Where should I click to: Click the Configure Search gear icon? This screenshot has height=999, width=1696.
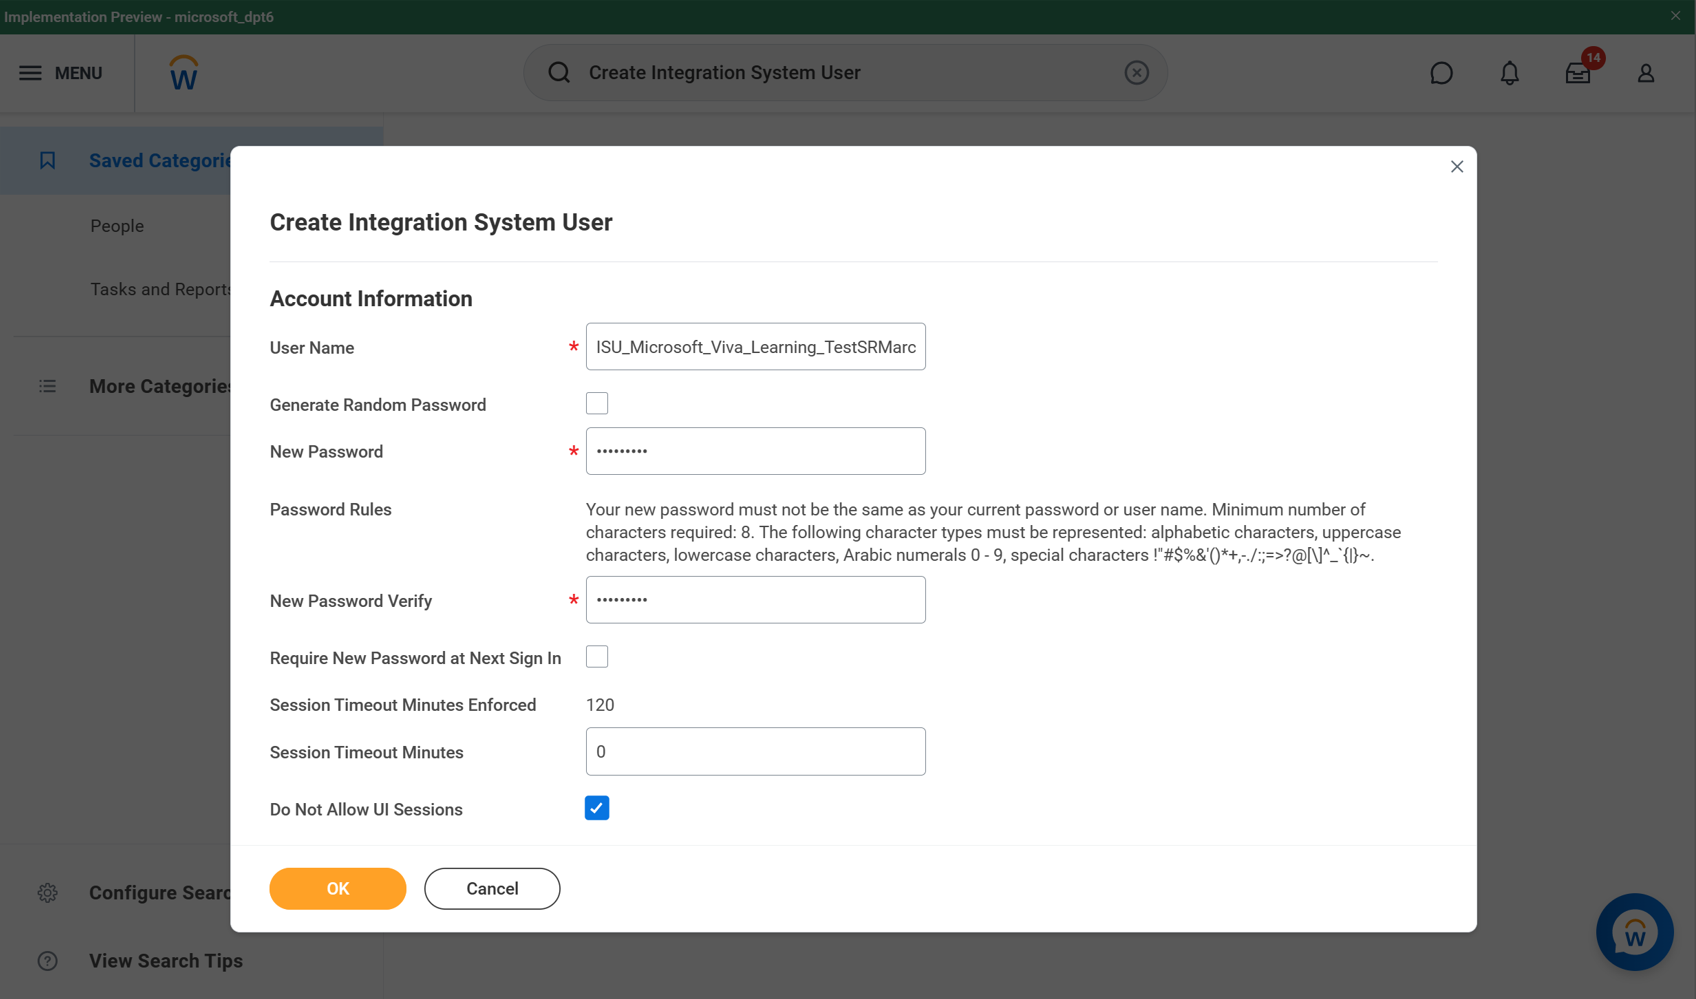pos(47,892)
